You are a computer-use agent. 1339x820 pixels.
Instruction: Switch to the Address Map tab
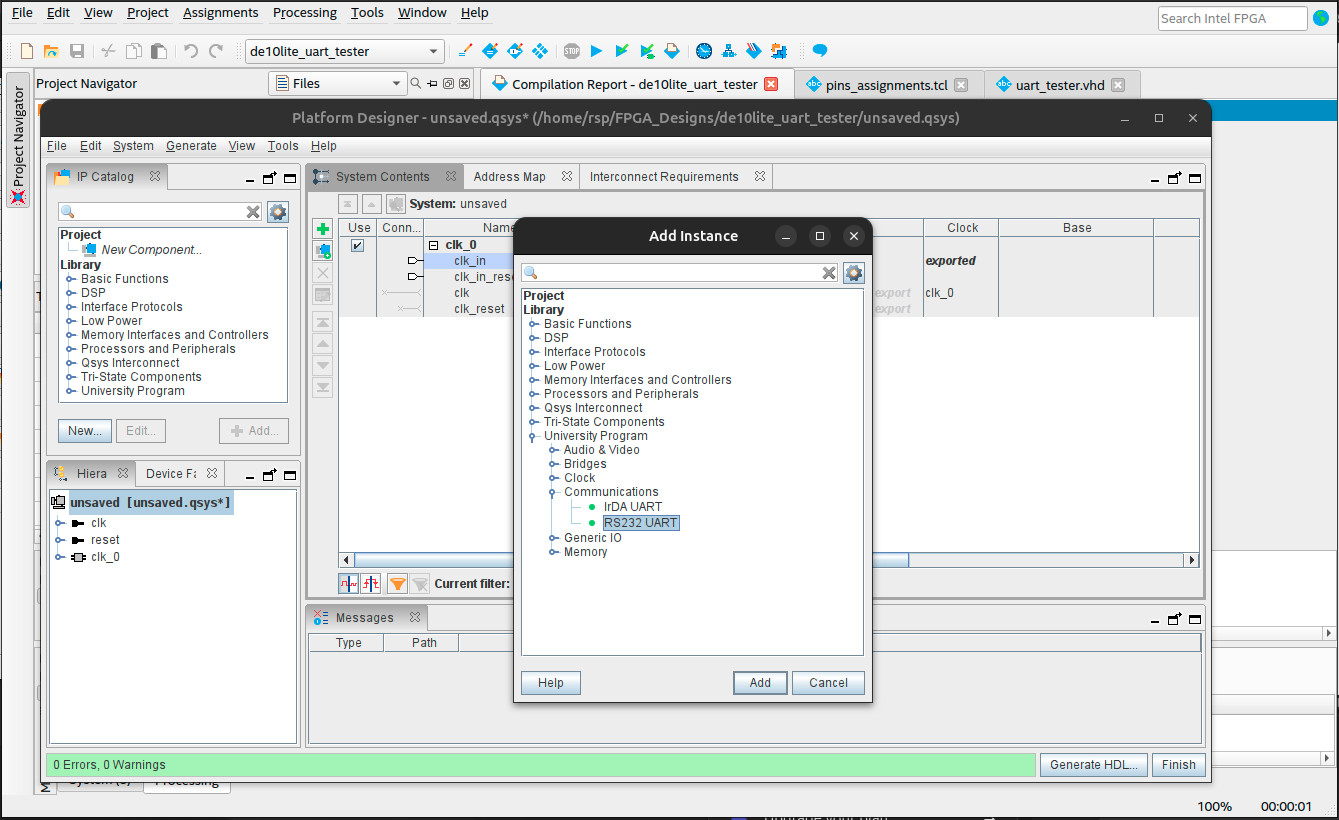click(509, 177)
